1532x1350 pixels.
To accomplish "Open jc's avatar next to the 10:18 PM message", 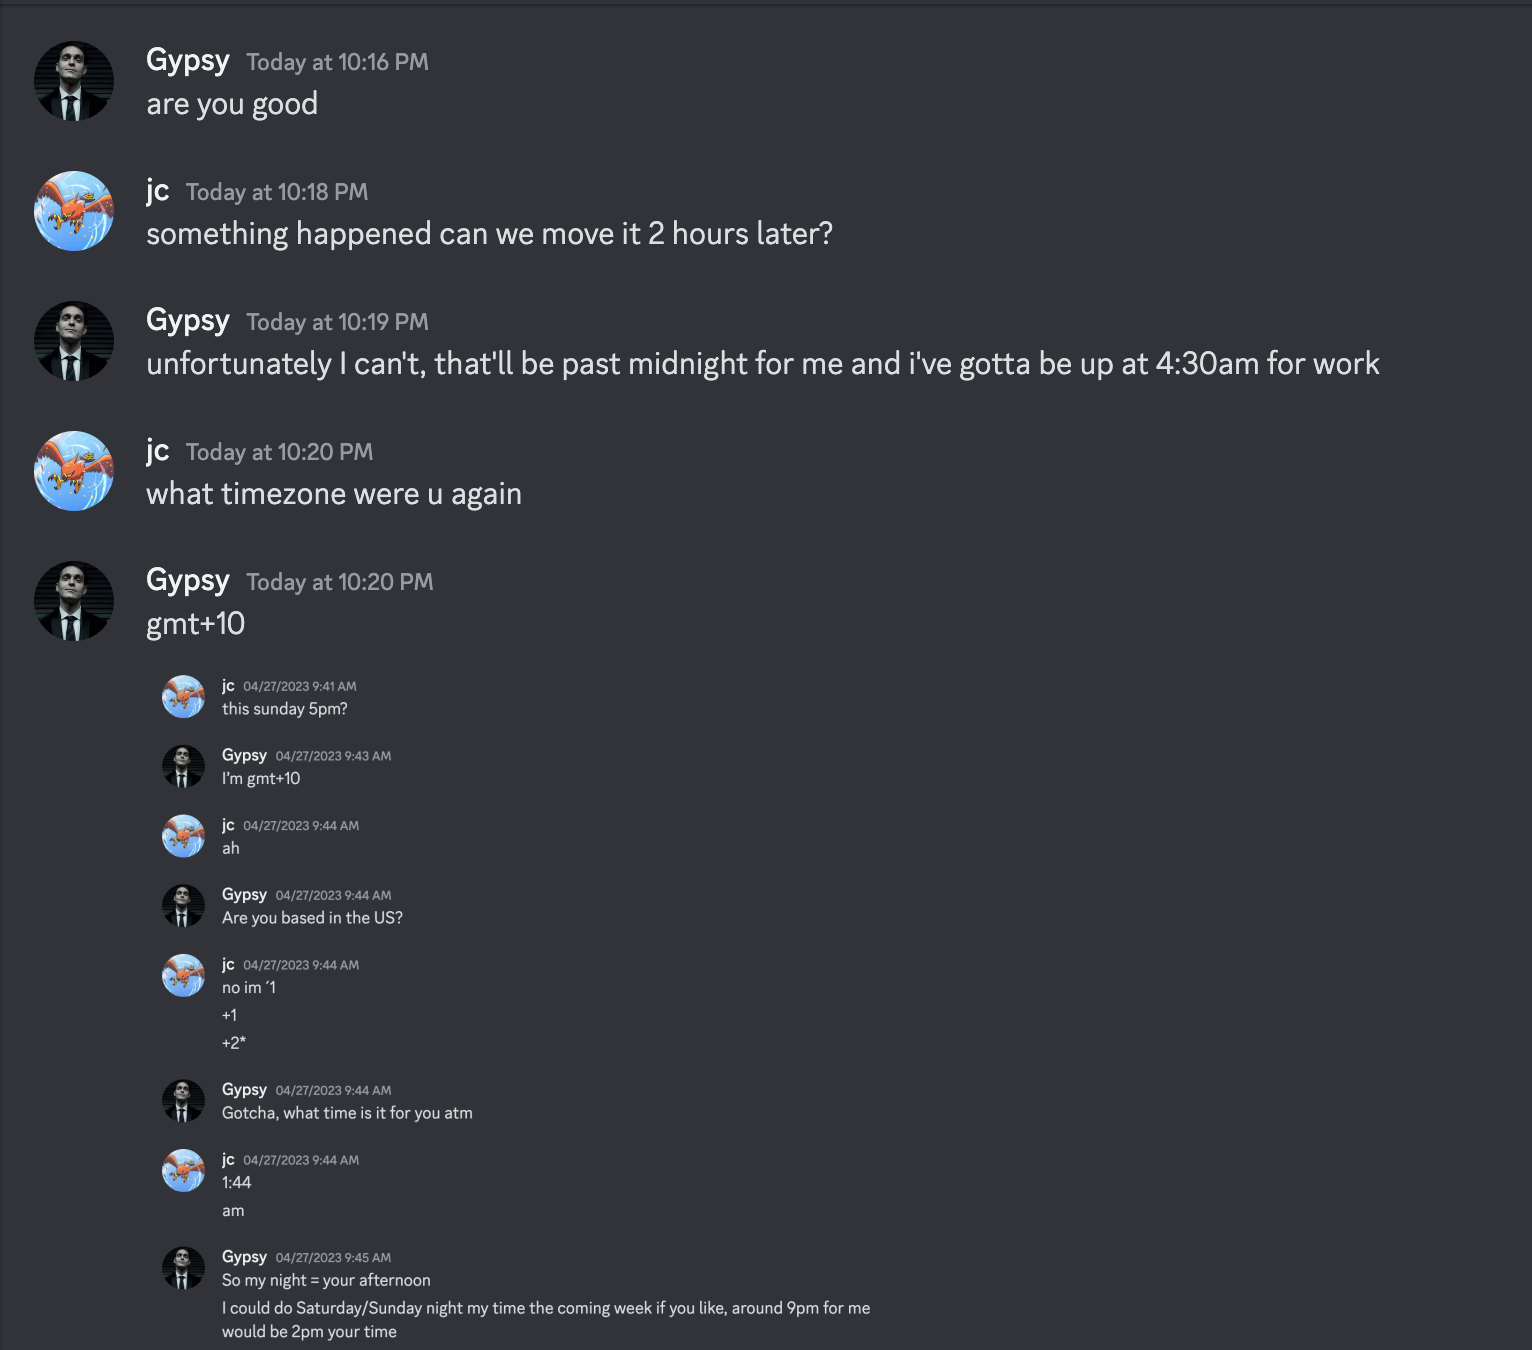I will (74, 211).
